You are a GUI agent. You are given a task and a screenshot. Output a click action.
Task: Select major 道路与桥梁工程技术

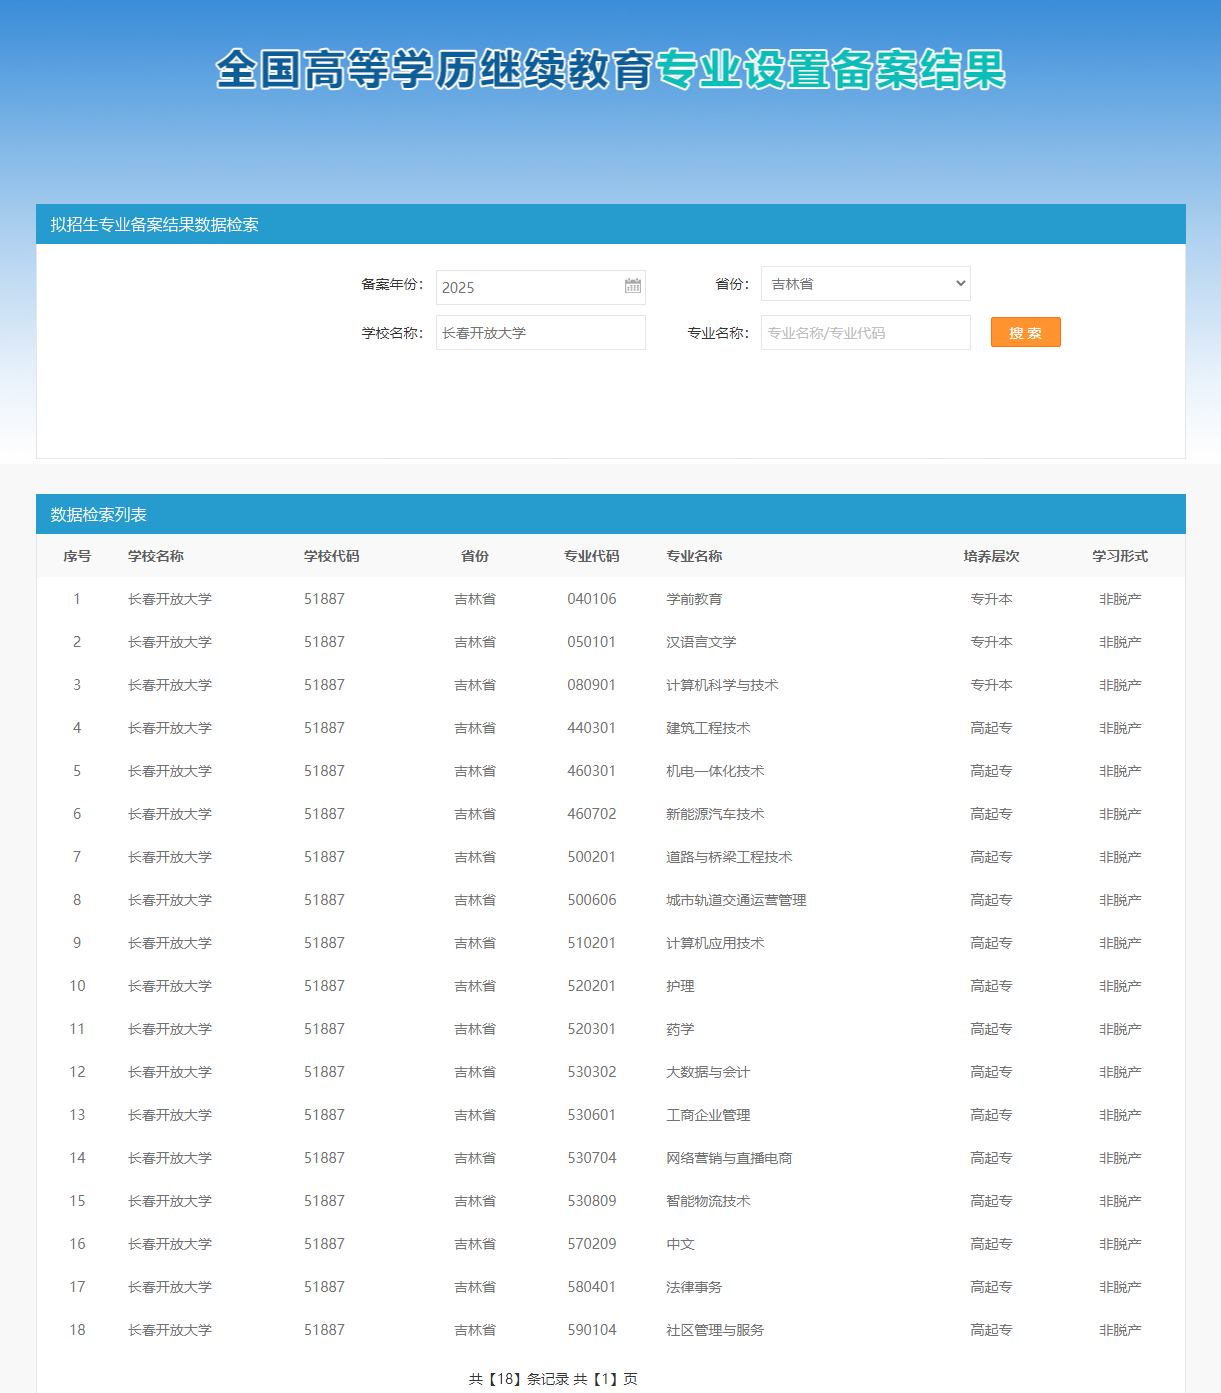click(730, 857)
